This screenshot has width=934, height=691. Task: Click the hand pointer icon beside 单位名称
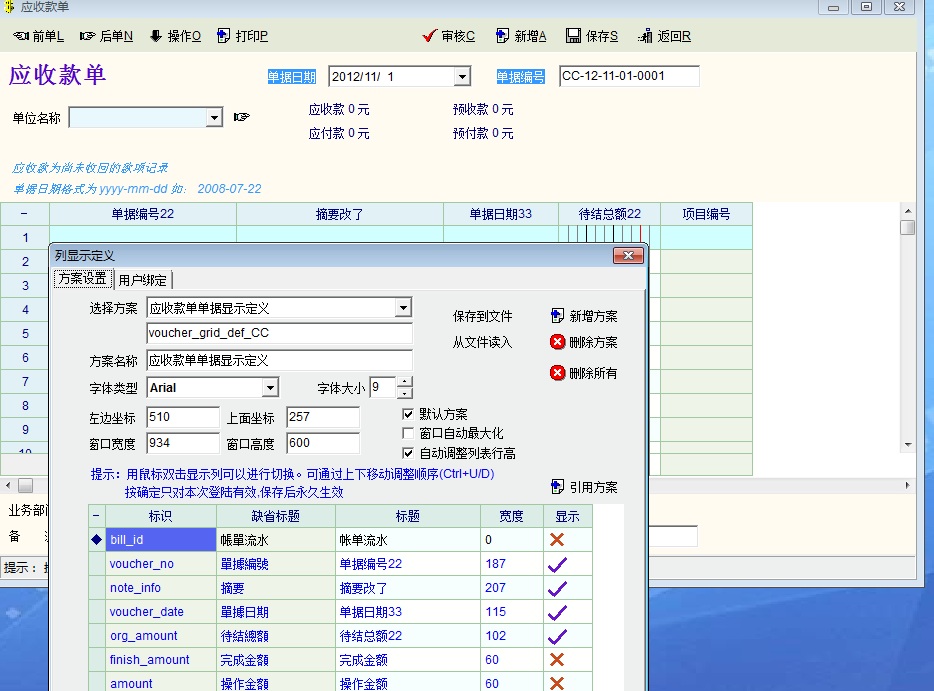point(241,117)
